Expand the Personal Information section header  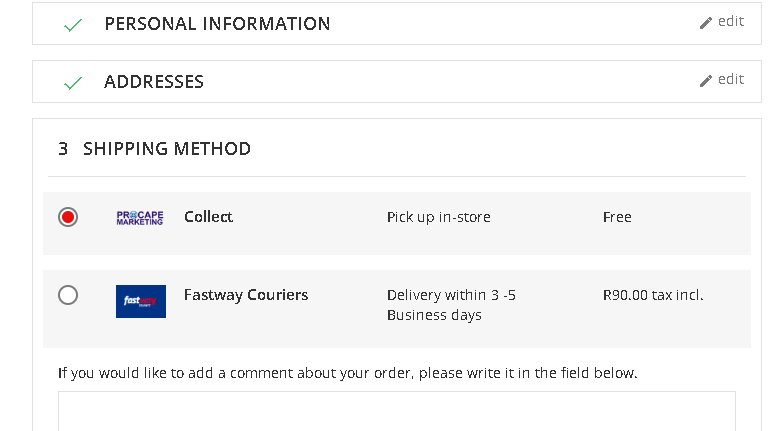pyautogui.click(x=217, y=24)
